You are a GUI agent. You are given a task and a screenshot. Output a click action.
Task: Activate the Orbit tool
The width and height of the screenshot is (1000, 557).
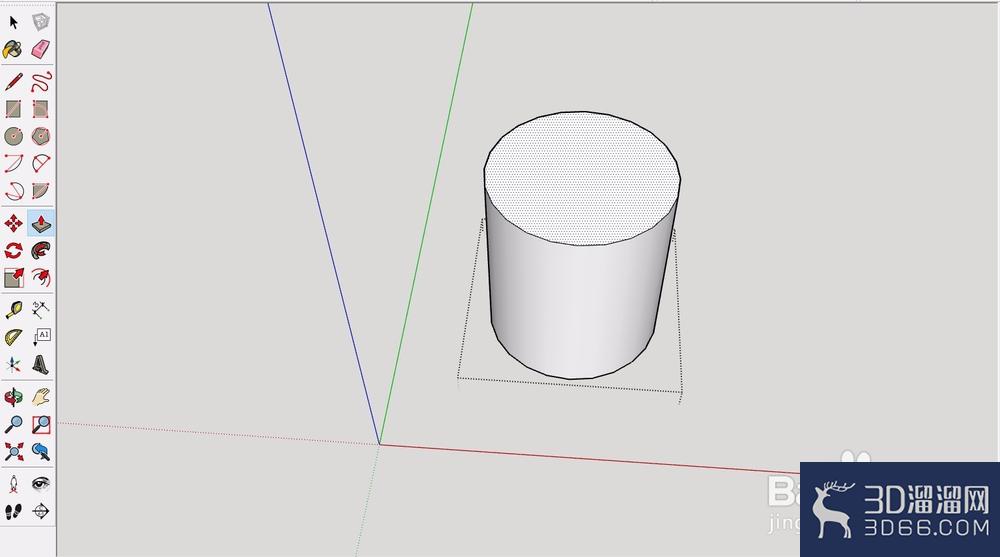pos(13,397)
